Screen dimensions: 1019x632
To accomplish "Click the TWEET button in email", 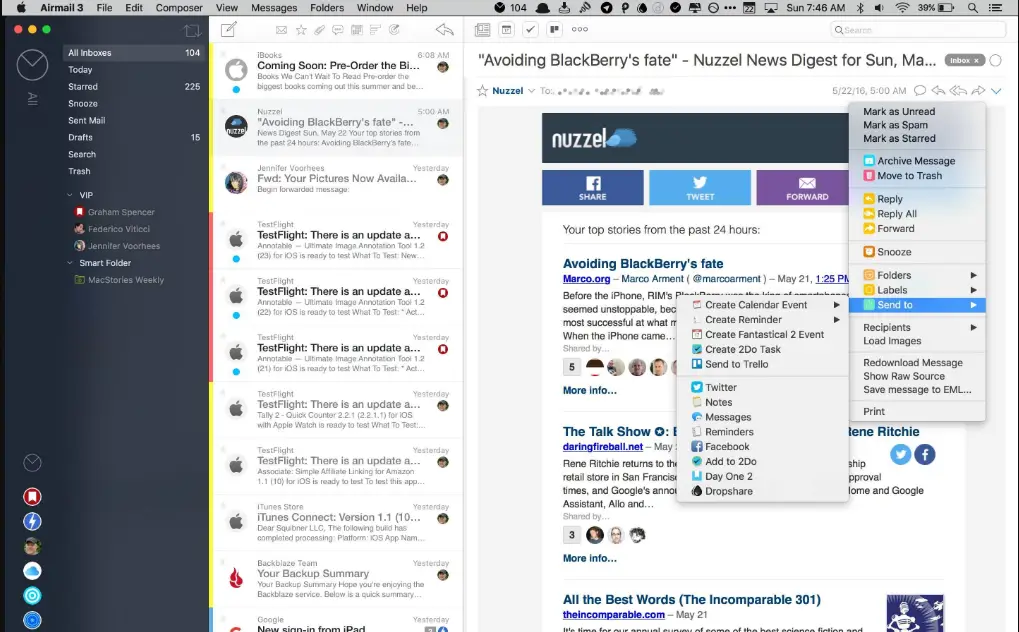I will pos(700,188).
